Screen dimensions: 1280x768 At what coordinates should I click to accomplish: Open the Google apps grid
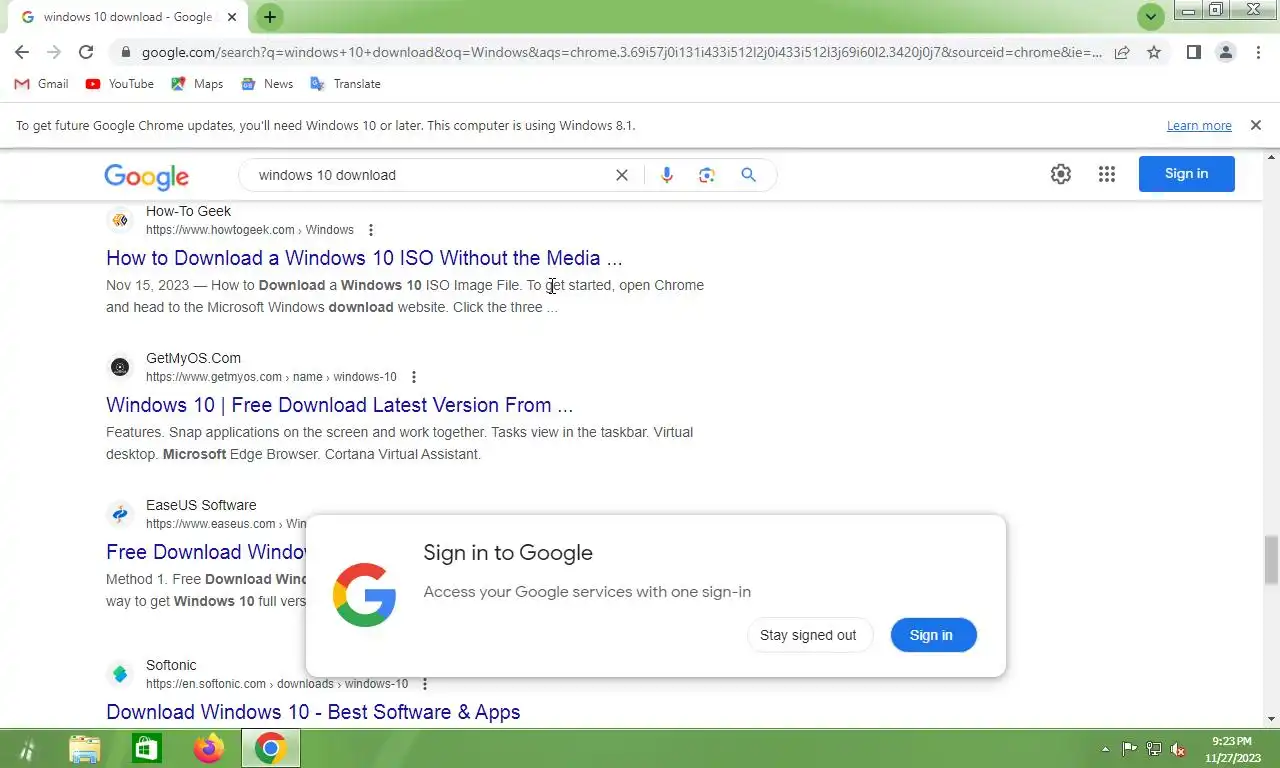tap(1106, 174)
